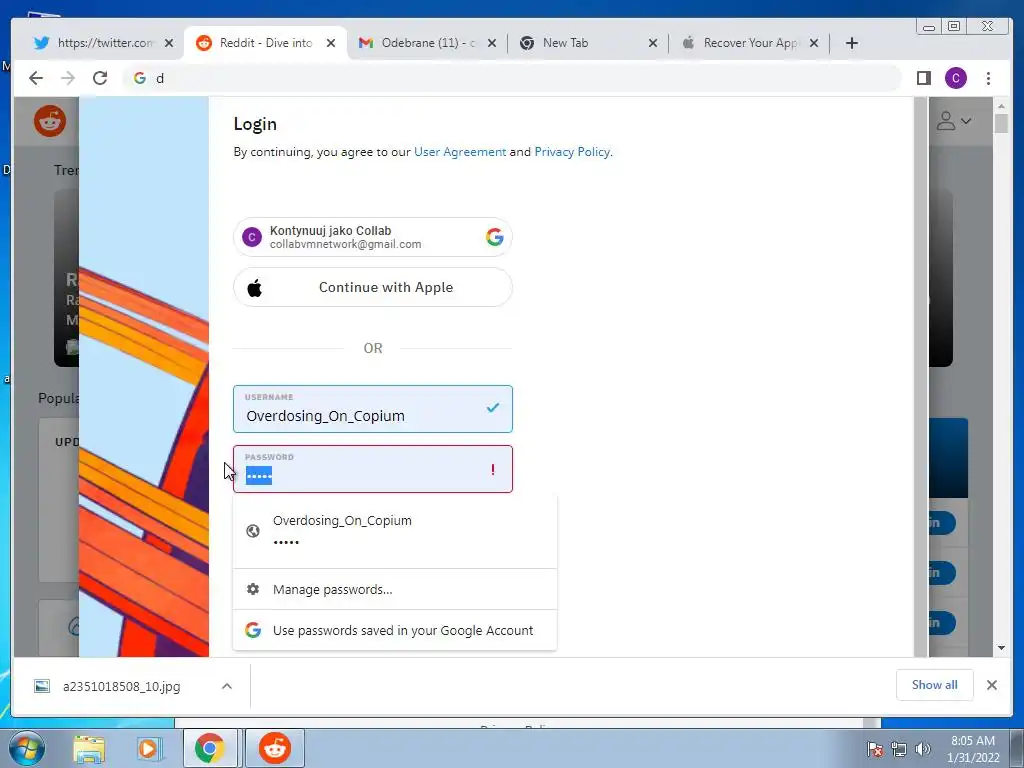Open the Privacy Policy link
Viewport: 1024px width, 768px height.
click(572, 152)
